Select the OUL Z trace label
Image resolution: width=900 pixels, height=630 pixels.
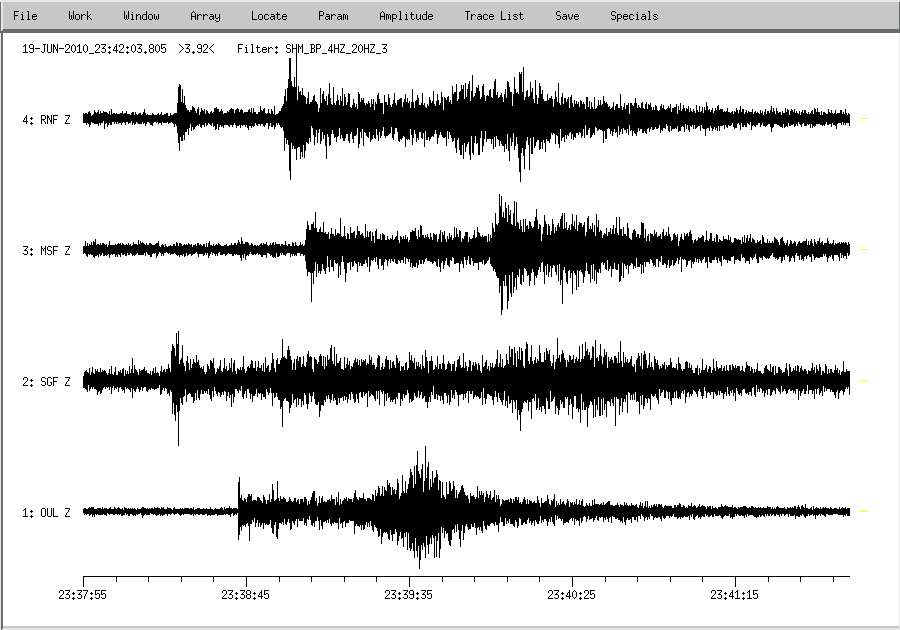(47, 513)
